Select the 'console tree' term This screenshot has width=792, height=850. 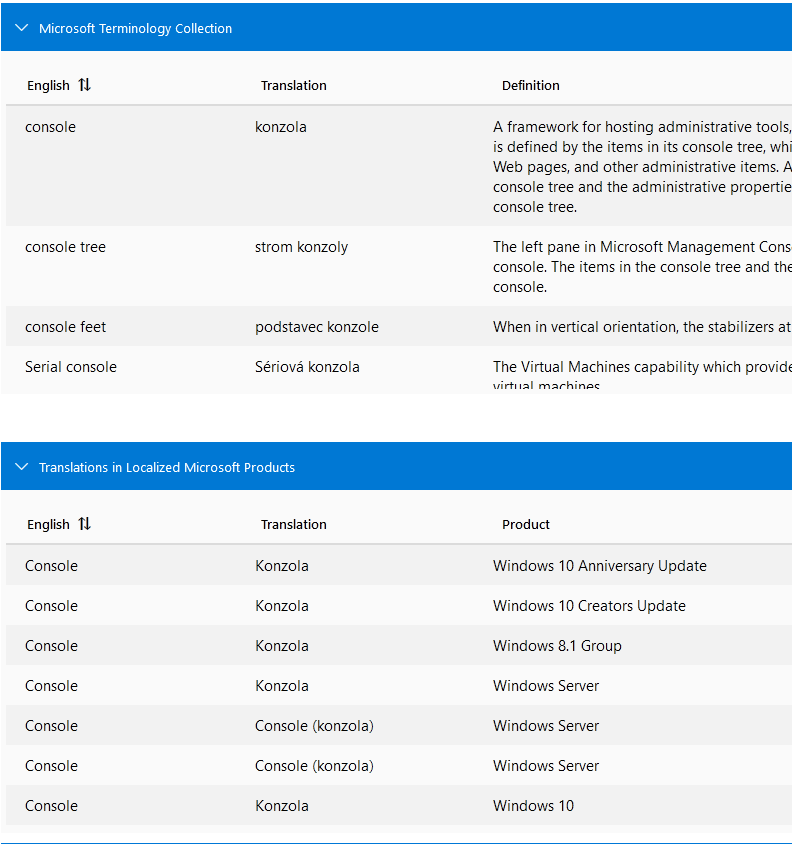click(66, 247)
